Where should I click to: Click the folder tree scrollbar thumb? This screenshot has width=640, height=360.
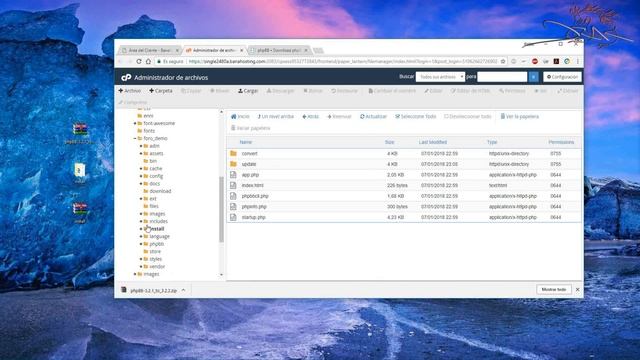(x=221, y=209)
